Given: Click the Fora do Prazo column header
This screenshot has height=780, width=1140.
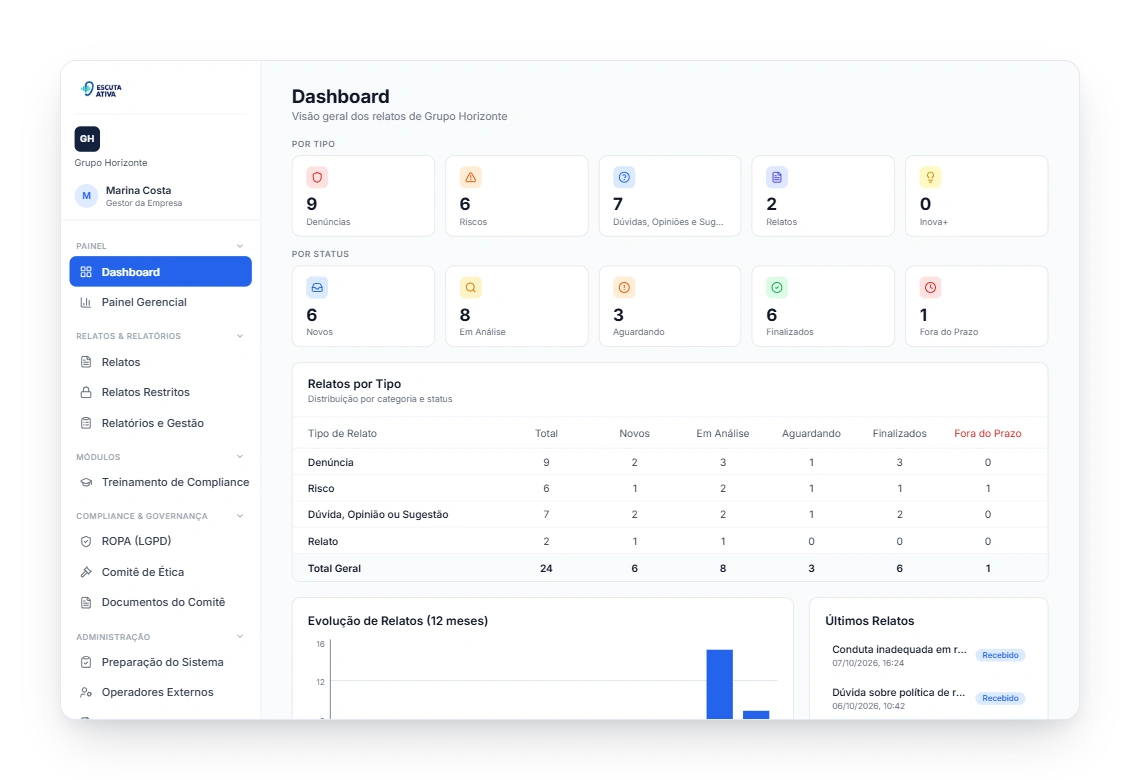Looking at the screenshot, I should pyautogui.click(x=987, y=434).
